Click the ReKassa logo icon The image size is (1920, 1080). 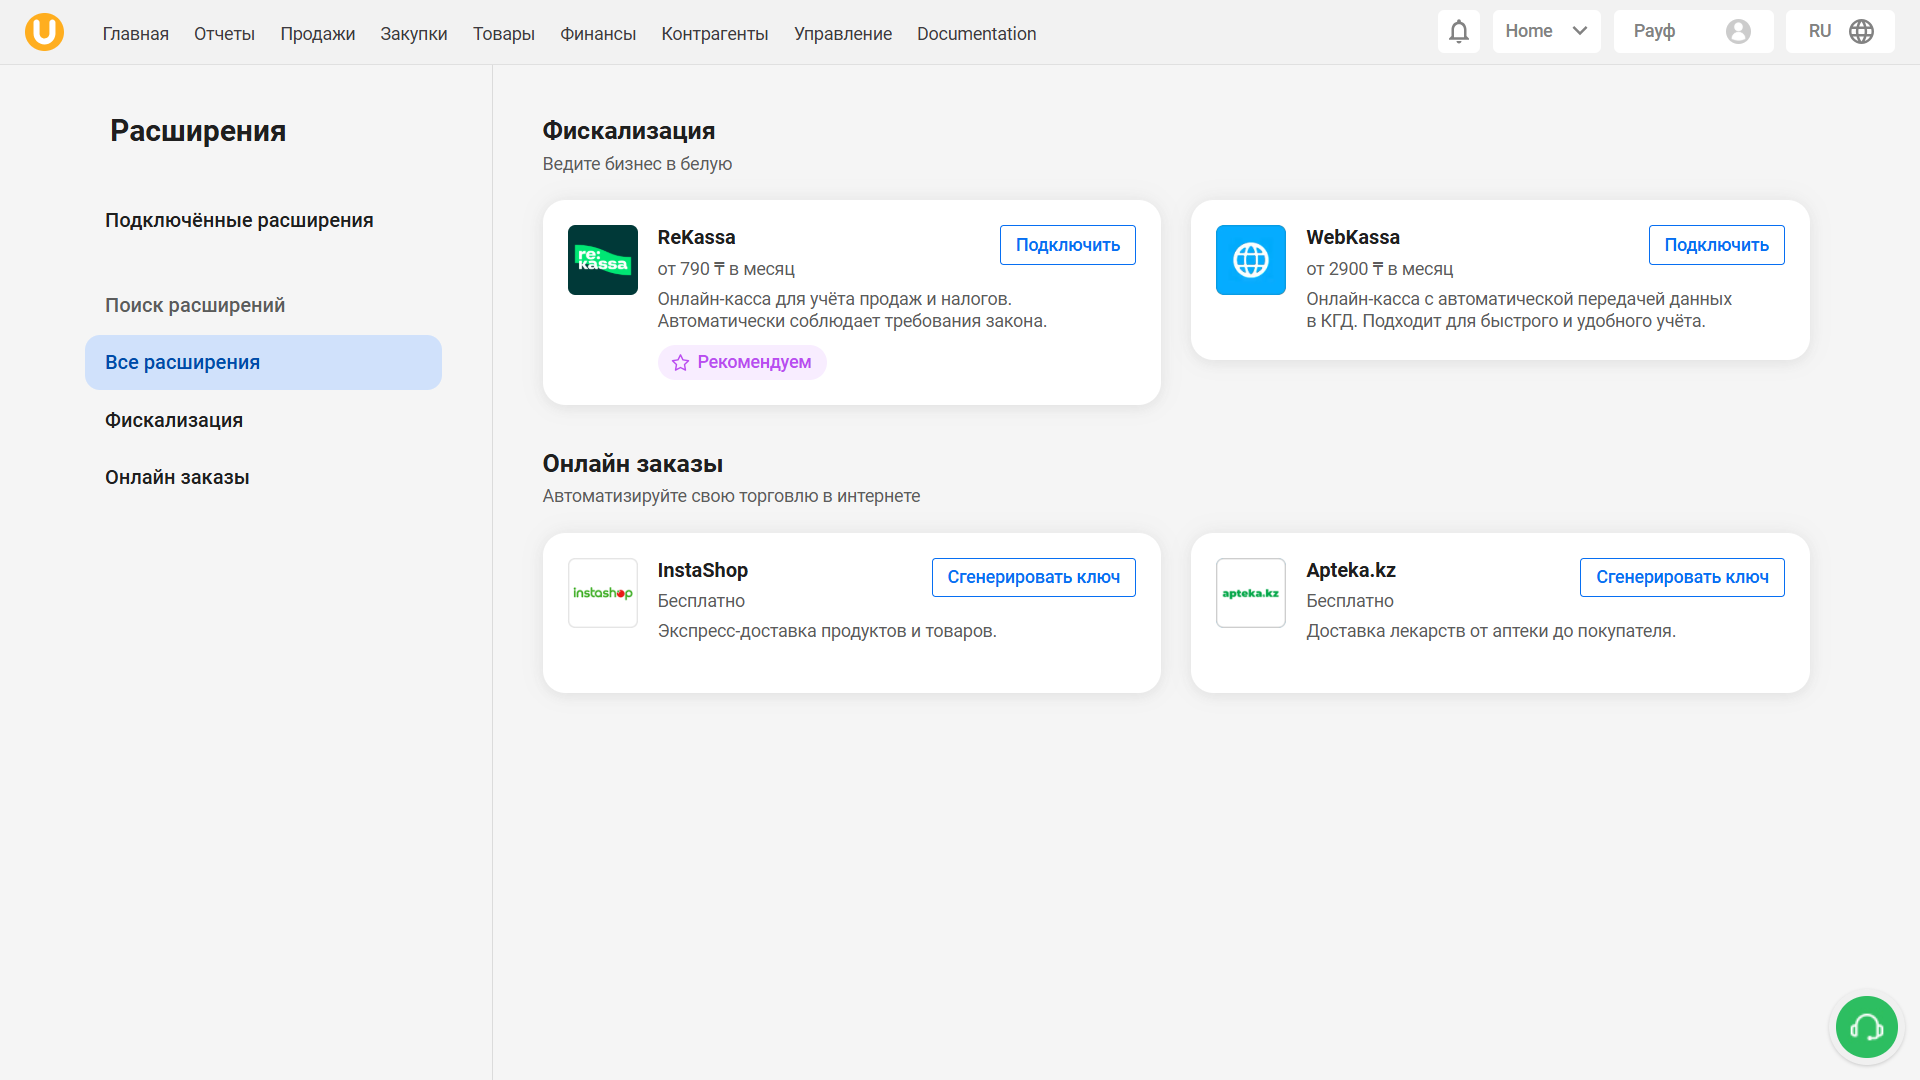[602, 260]
